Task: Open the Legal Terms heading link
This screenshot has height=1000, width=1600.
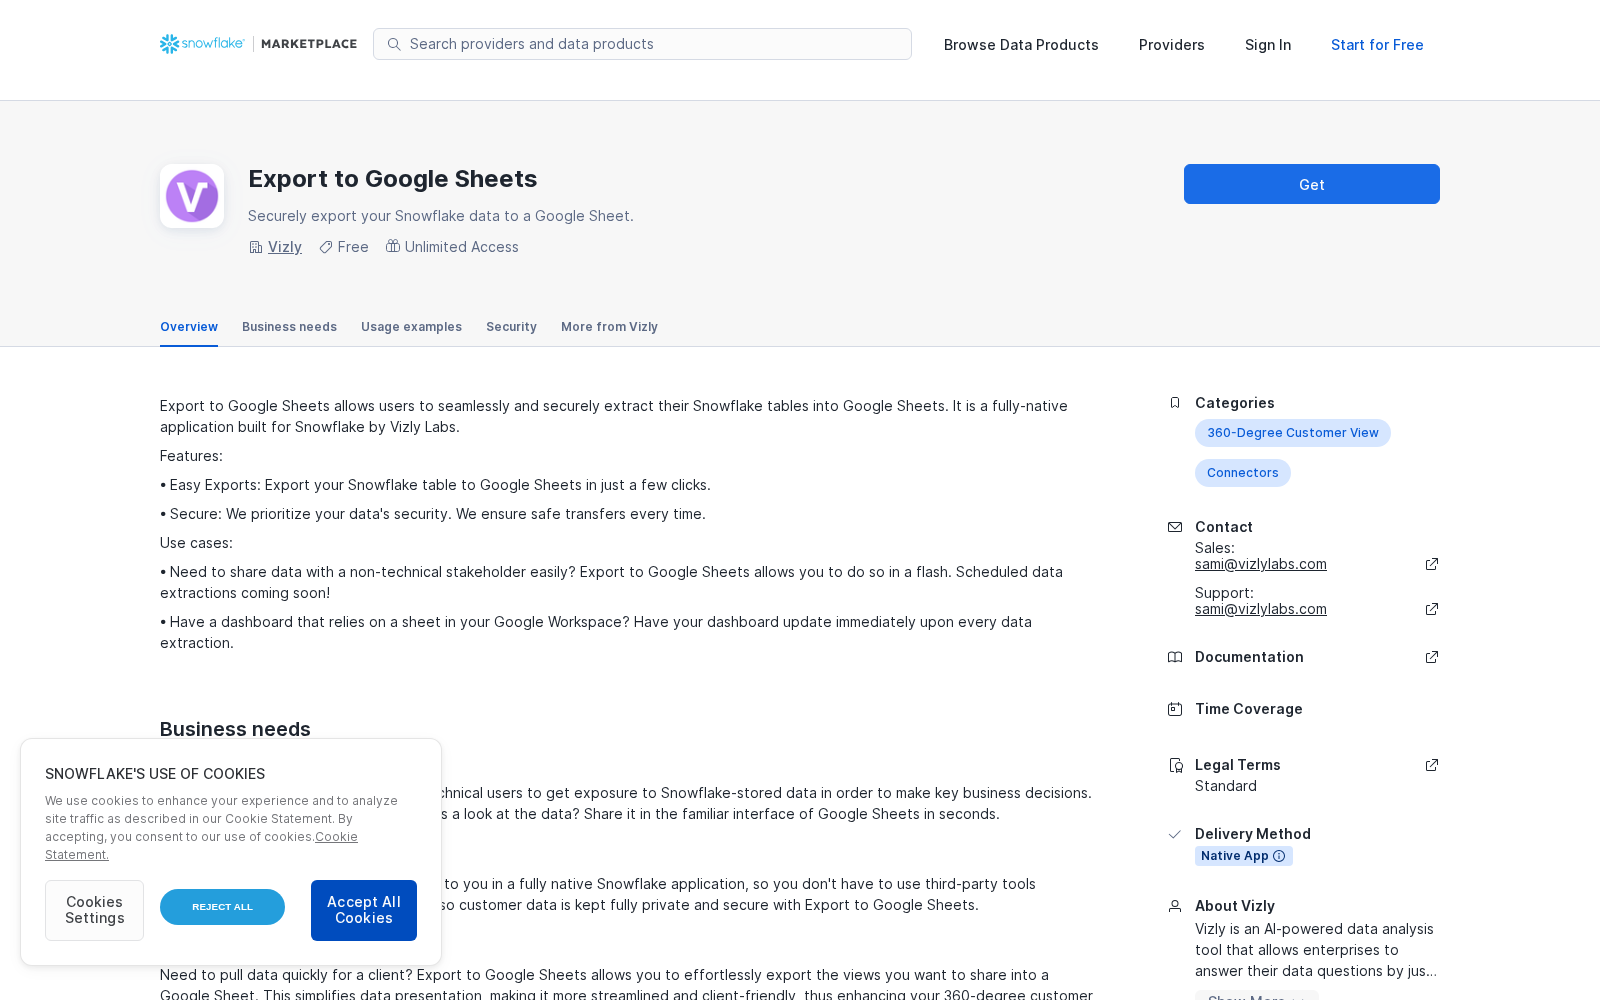Action: click(1238, 765)
